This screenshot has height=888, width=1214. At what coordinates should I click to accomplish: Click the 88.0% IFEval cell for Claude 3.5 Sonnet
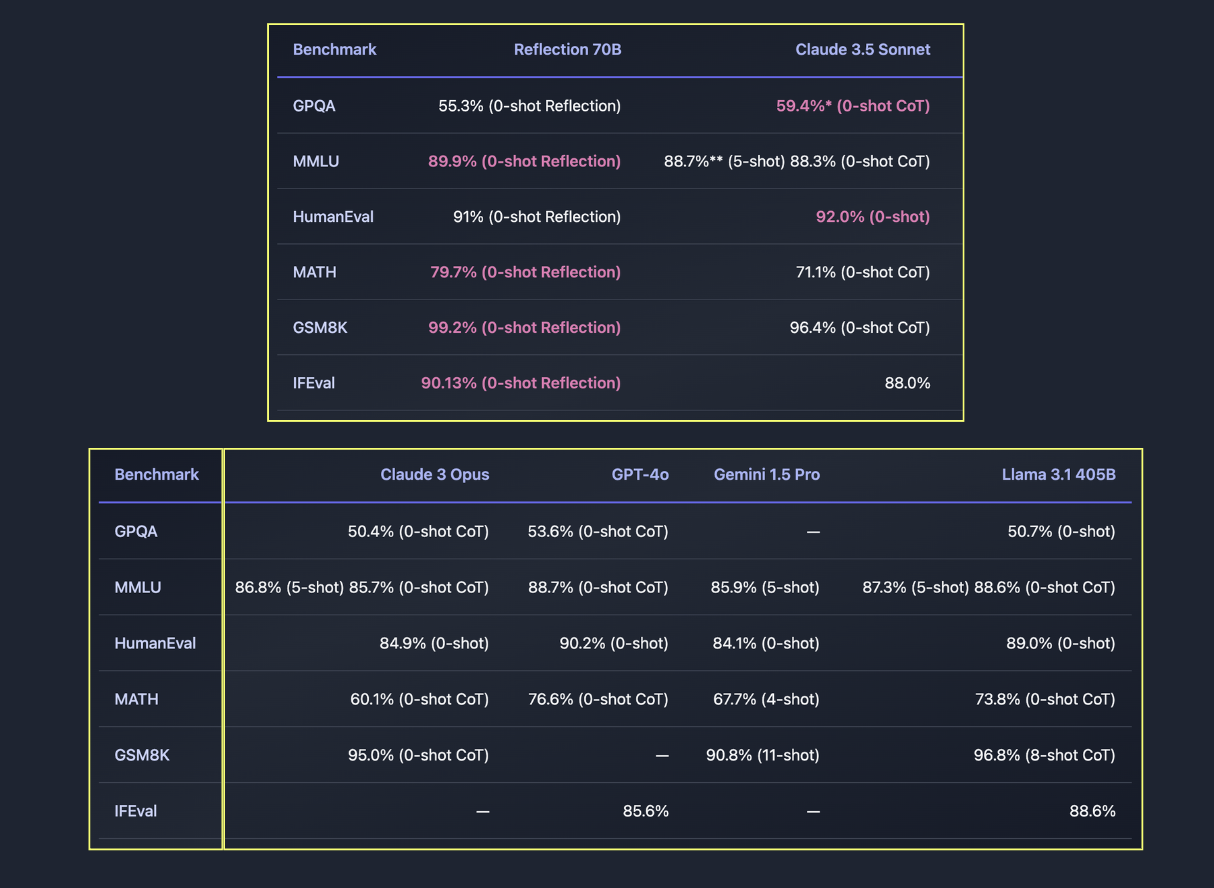pos(907,383)
